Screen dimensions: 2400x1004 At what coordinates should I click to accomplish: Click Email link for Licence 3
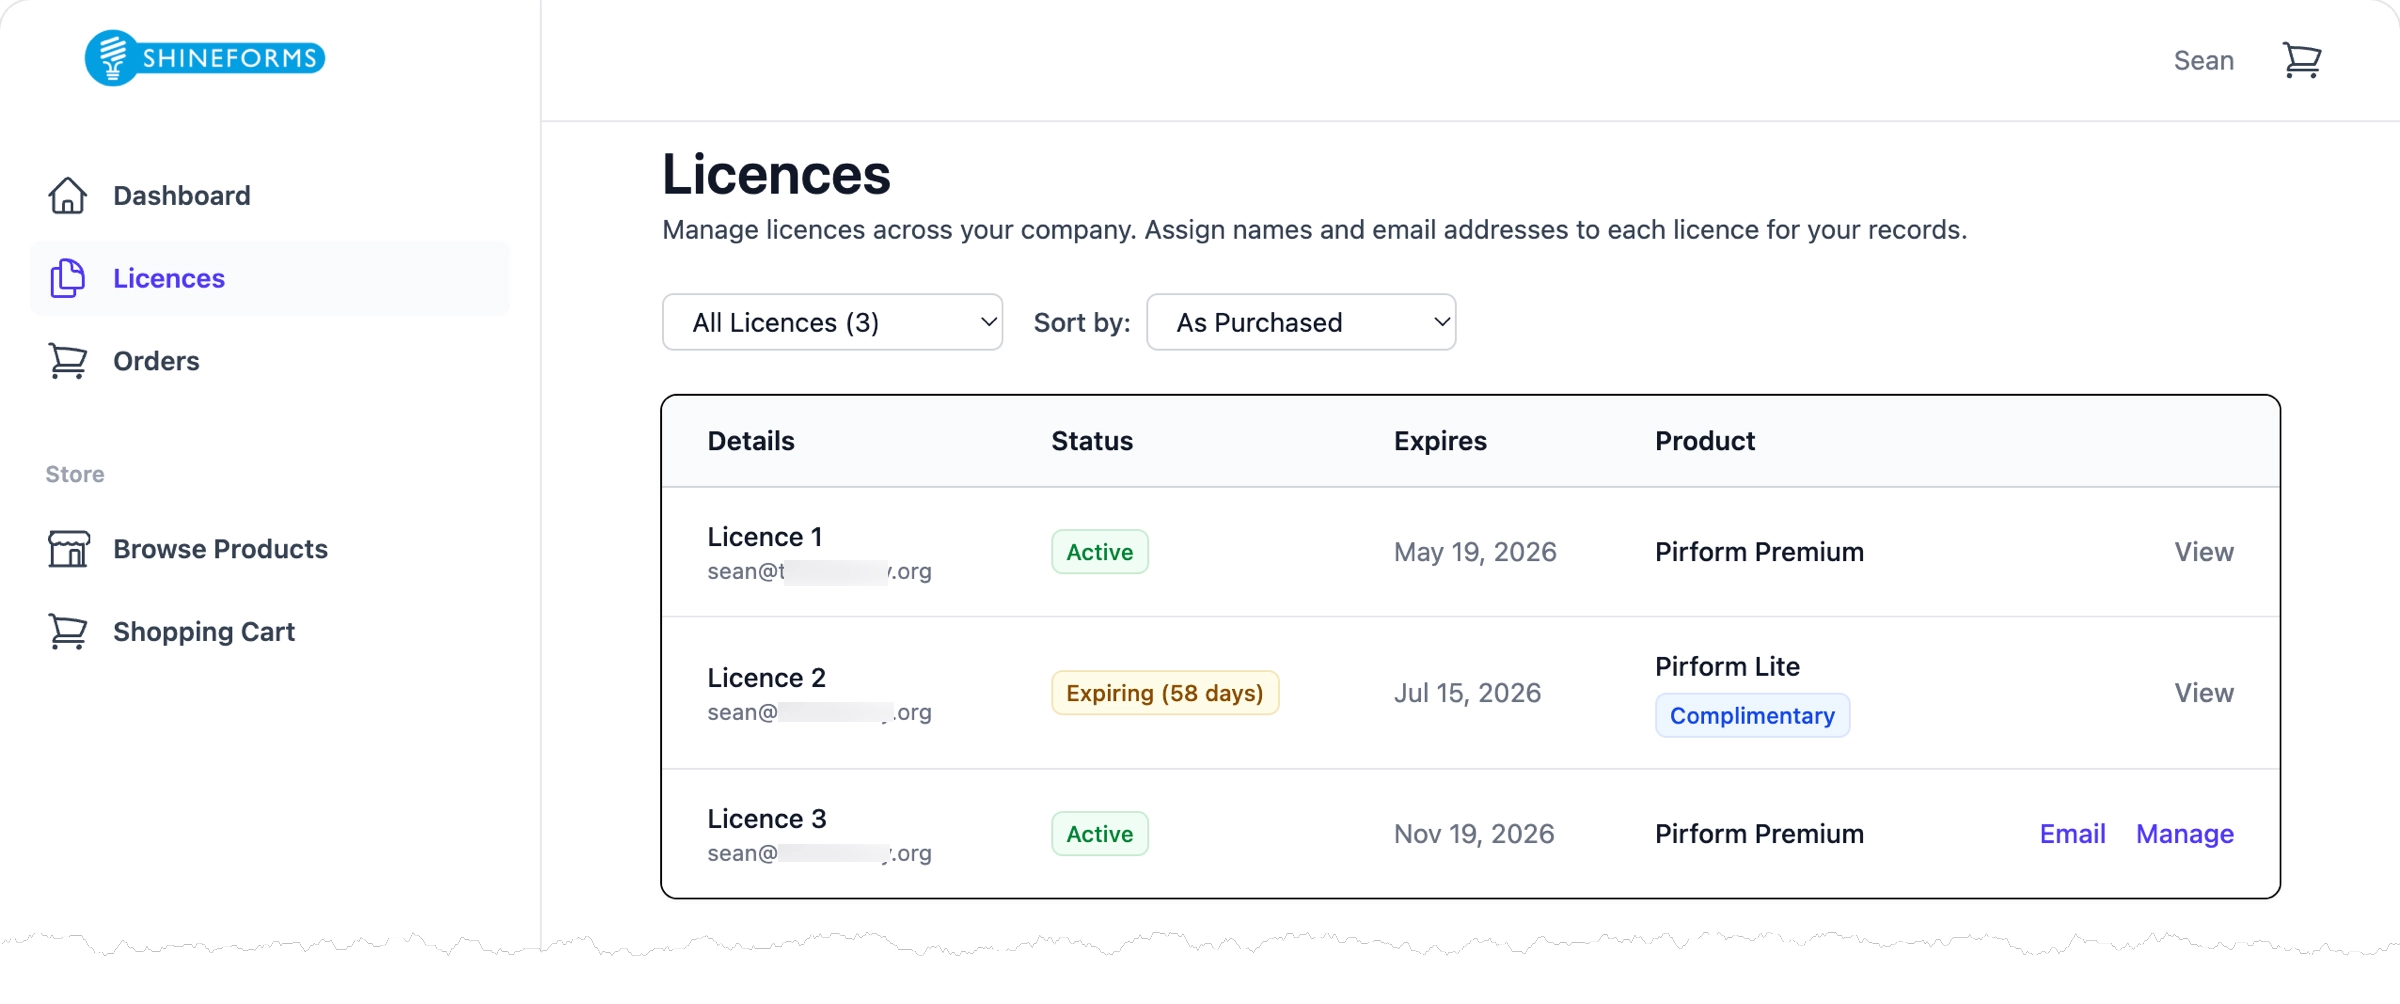coord(2072,834)
